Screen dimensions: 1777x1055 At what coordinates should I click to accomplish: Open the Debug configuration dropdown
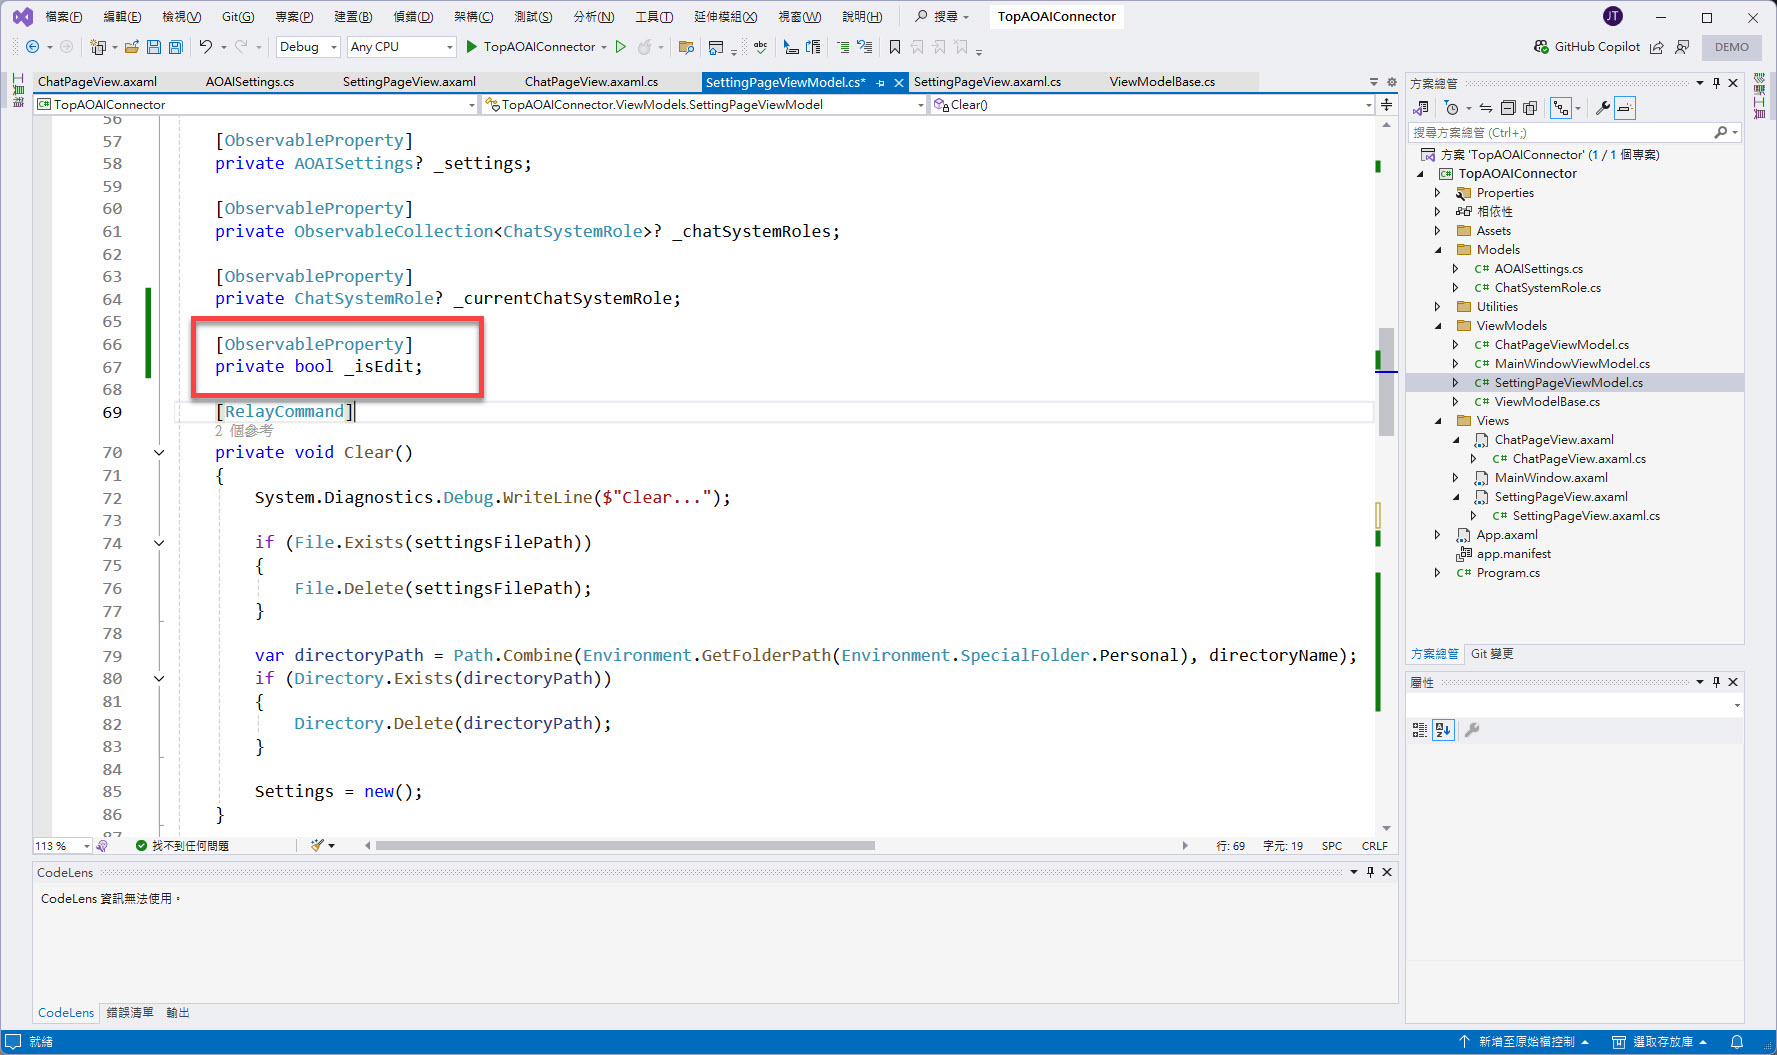pos(308,47)
